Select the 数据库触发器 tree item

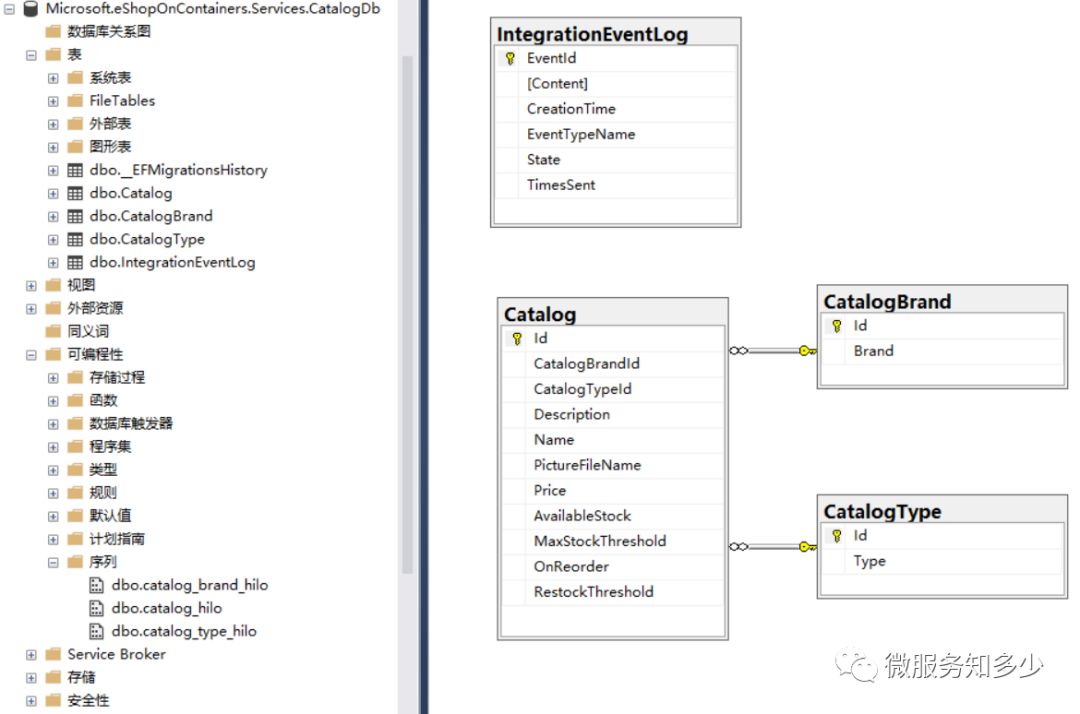[131, 424]
